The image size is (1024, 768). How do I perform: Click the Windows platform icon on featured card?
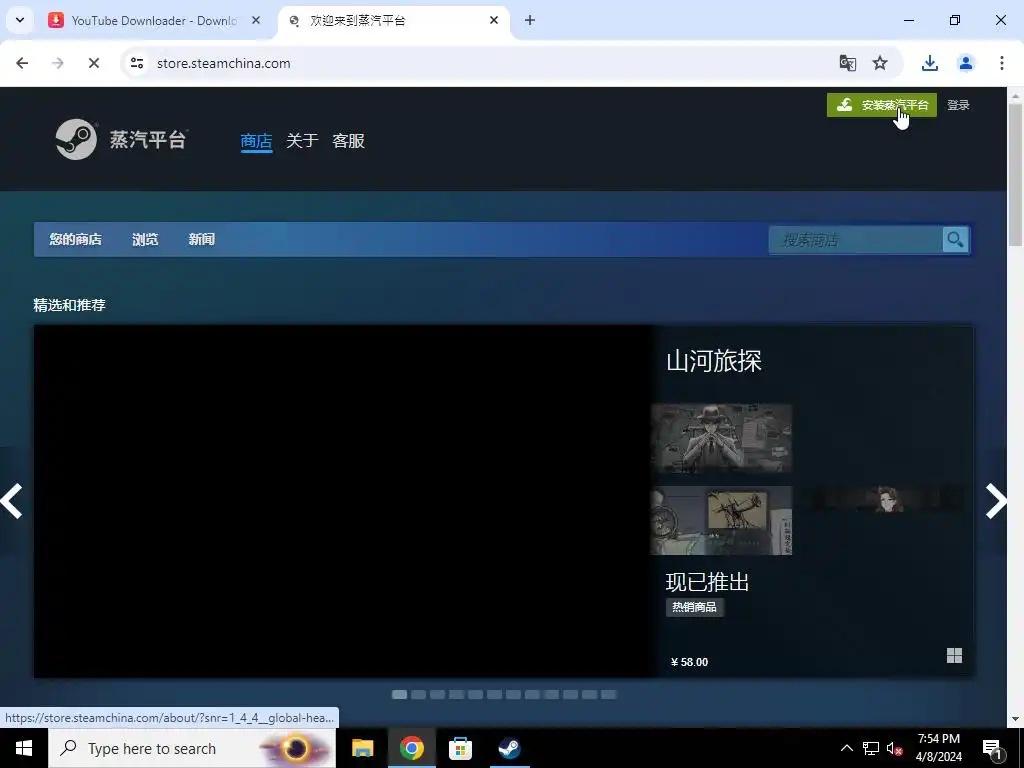(x=954, y=656)
